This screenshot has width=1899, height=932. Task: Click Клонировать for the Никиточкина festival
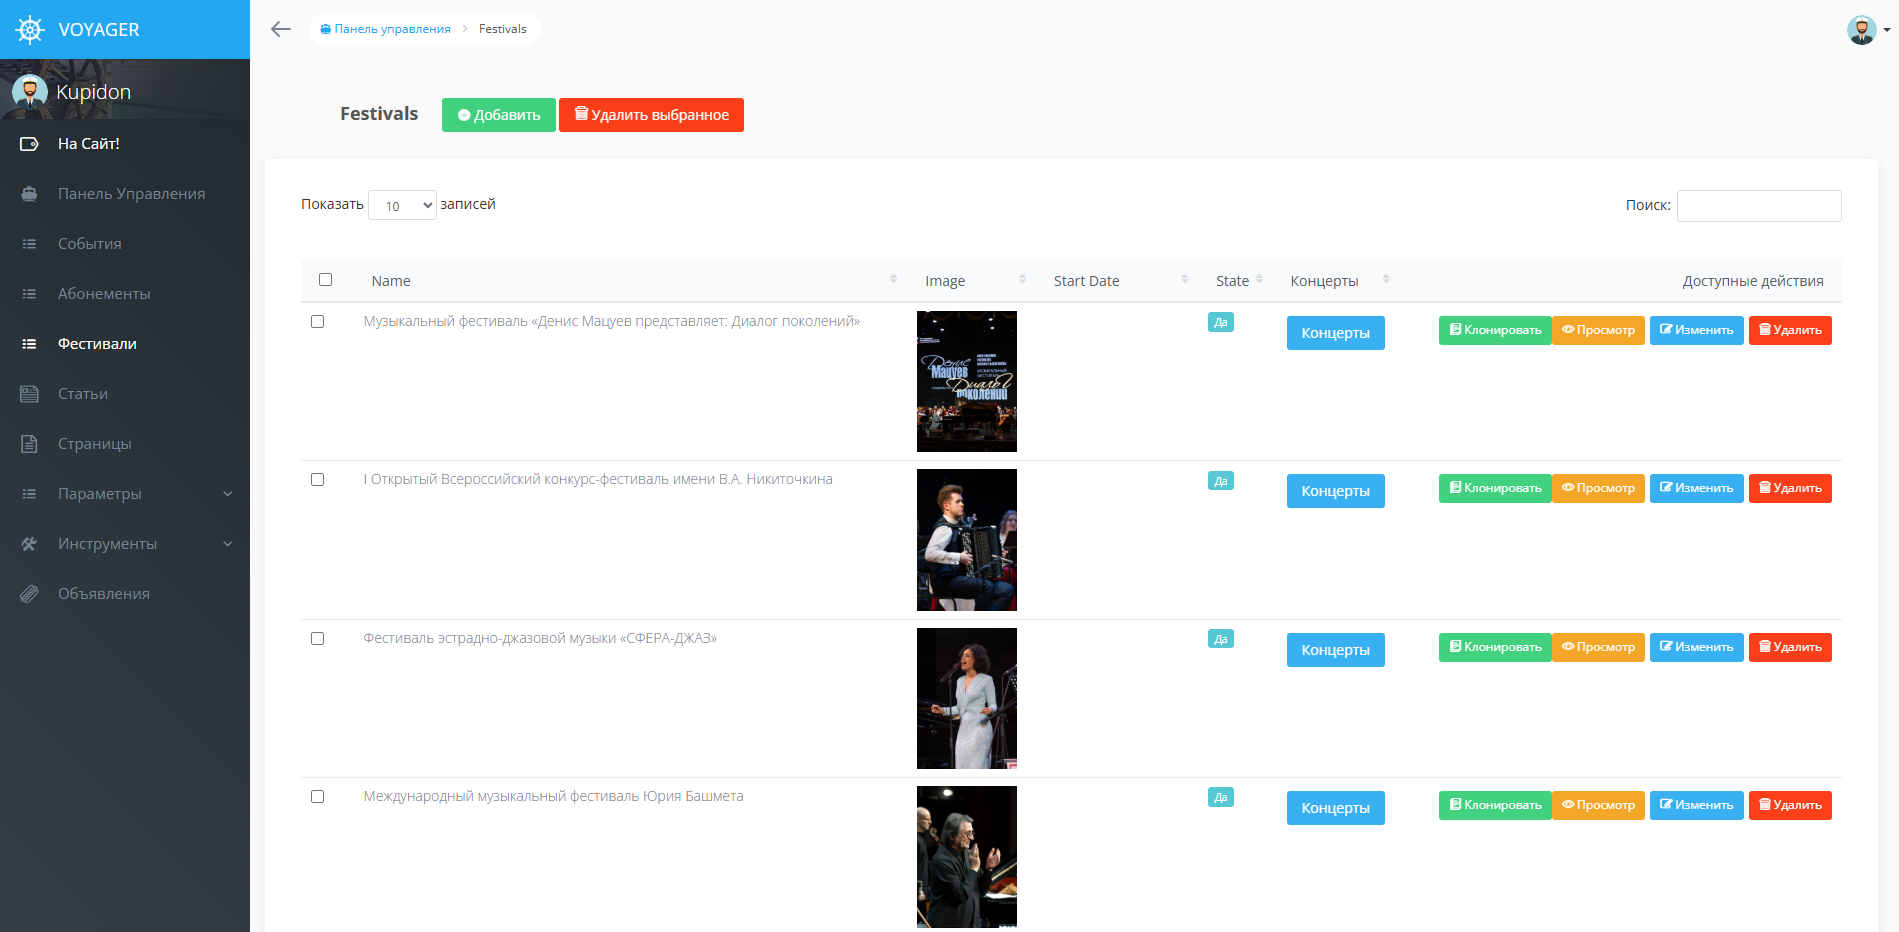coord(1495,488)
